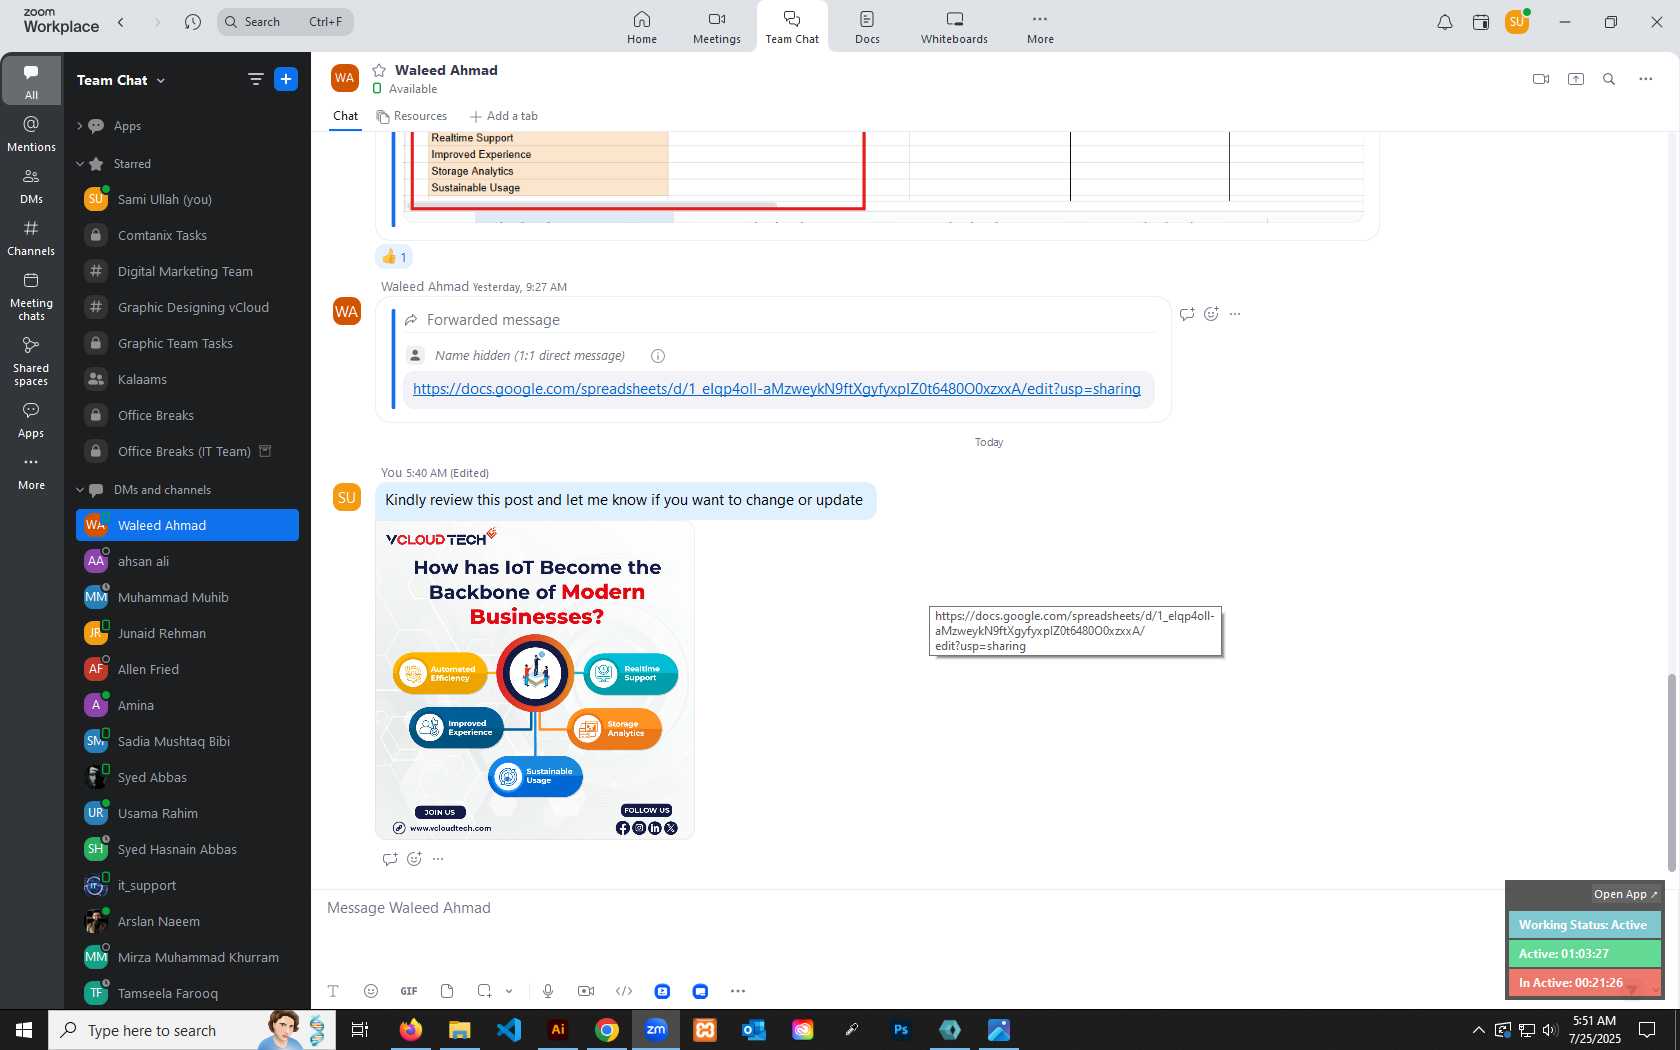Insert a code snippet icon
Screen dimensions: 1680x1050
tap(624, 991)
